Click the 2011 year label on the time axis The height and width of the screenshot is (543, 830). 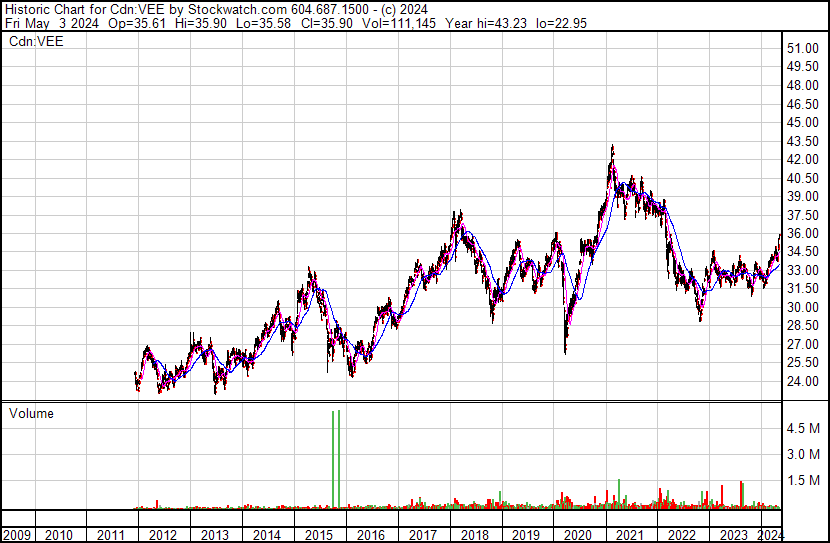[x=110, y=535]
